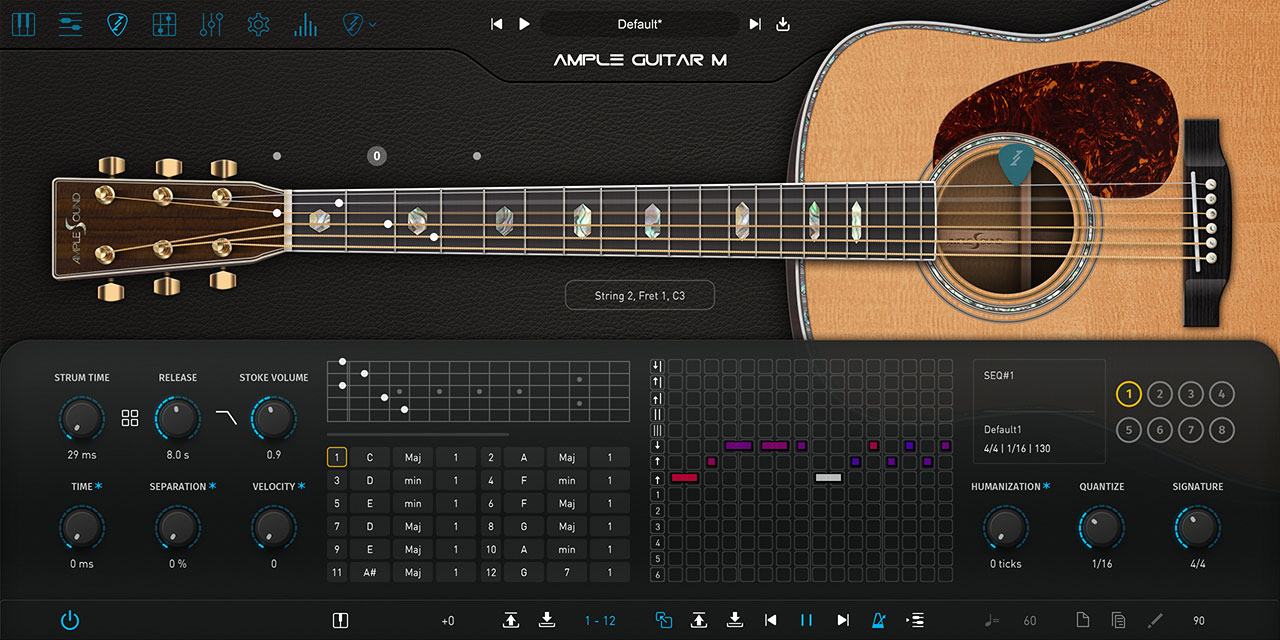Select sequence slot 3
The width and height of the screenshot is (1280, 640).
click(1190, 394)
